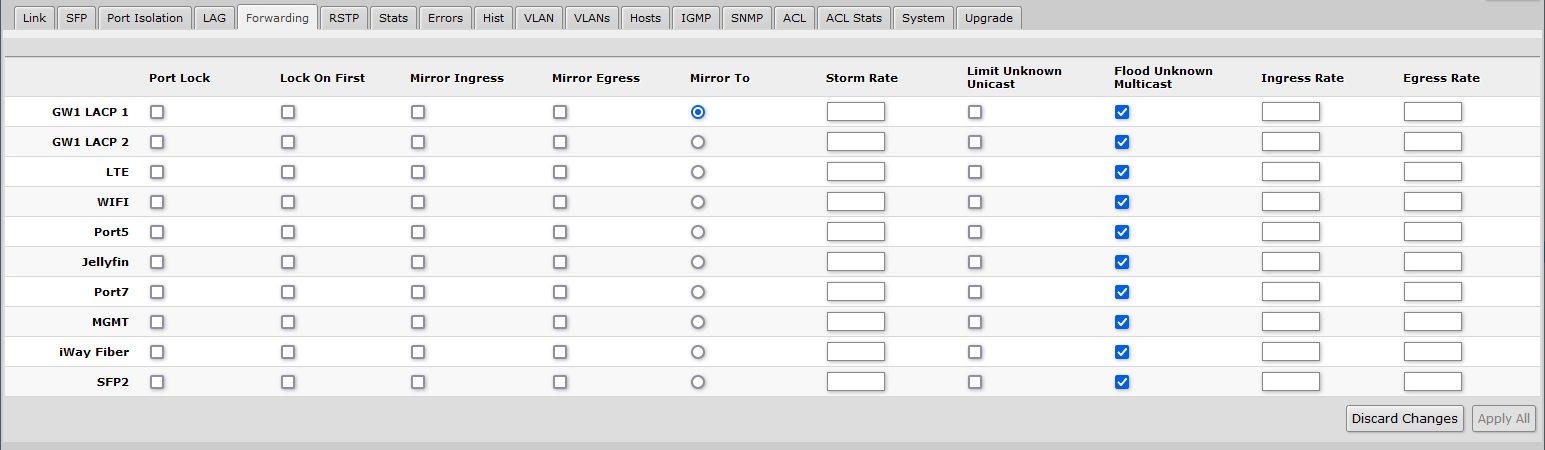Enable Port Lock for GW1 LACP 1
1545x450 pixels.
pyautogui.click(x=157, y=112)
